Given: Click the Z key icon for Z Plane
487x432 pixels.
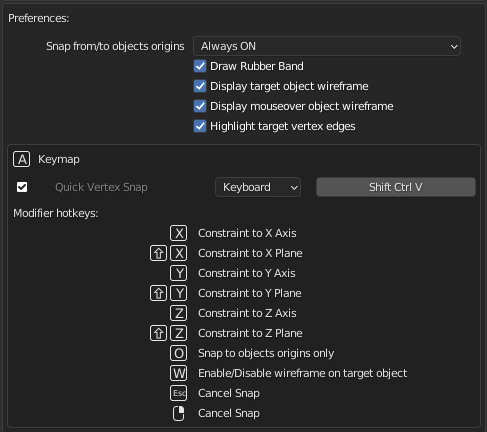Looking at the screenshot, I should [x=179, y=333].
